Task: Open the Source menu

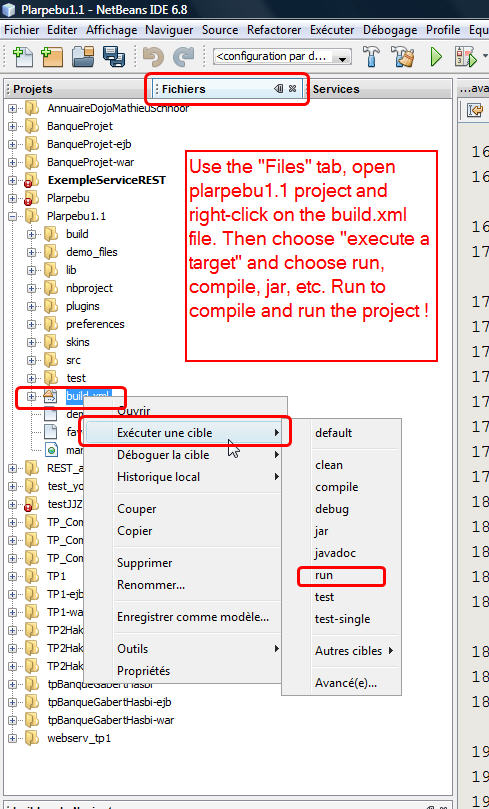Action: click(220, 30)
